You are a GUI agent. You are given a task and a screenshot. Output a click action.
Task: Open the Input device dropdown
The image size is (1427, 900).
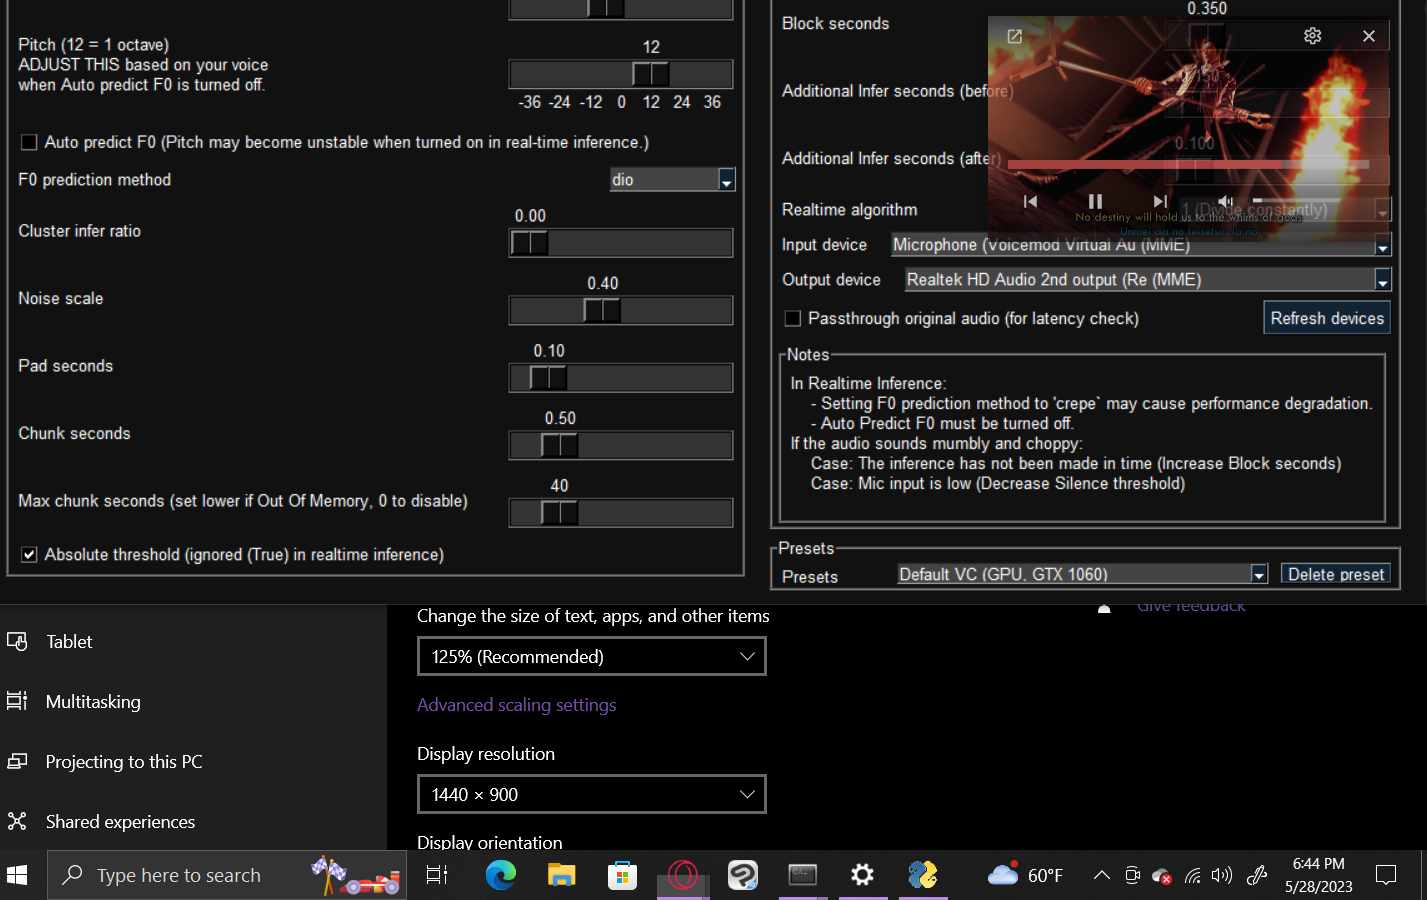(1140, 245)
